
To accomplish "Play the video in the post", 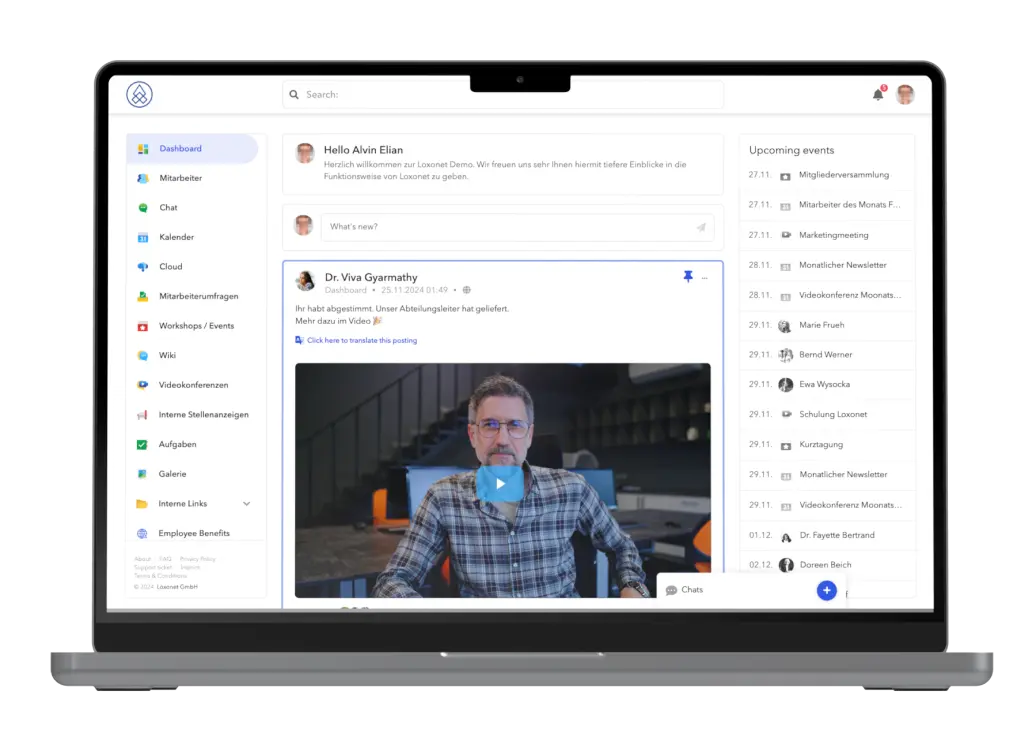I will coord(501,484).
